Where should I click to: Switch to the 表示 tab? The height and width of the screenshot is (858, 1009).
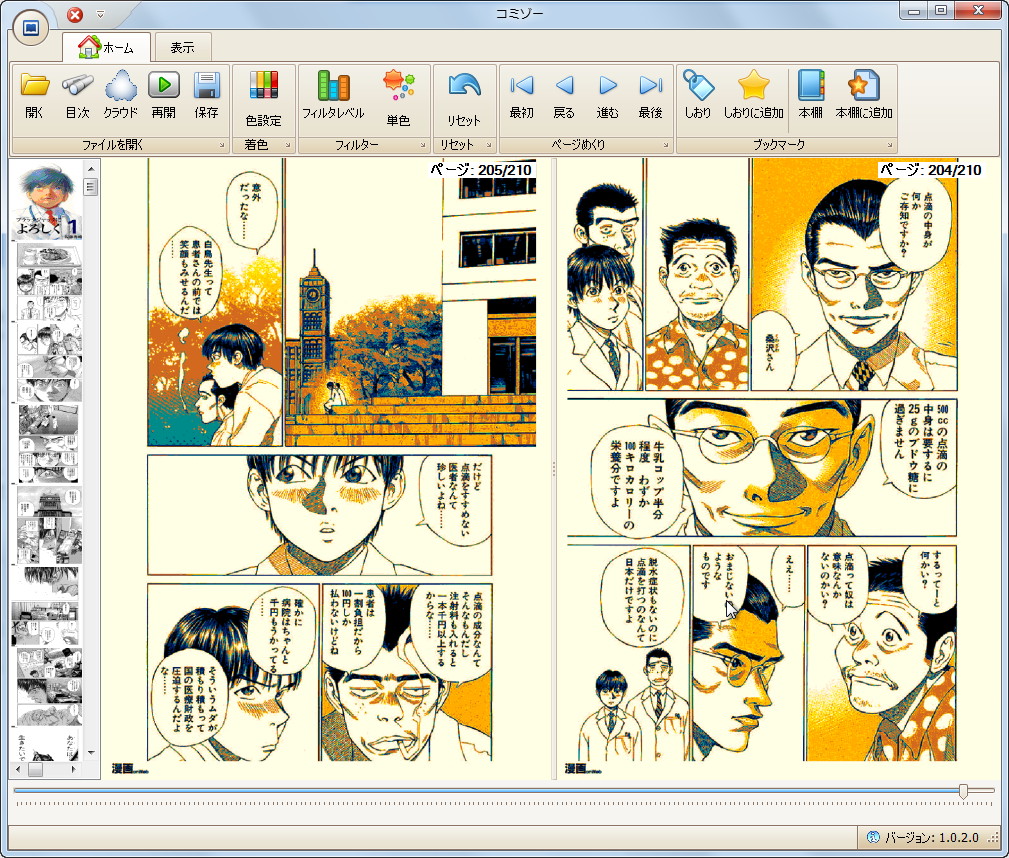point(183,47)
